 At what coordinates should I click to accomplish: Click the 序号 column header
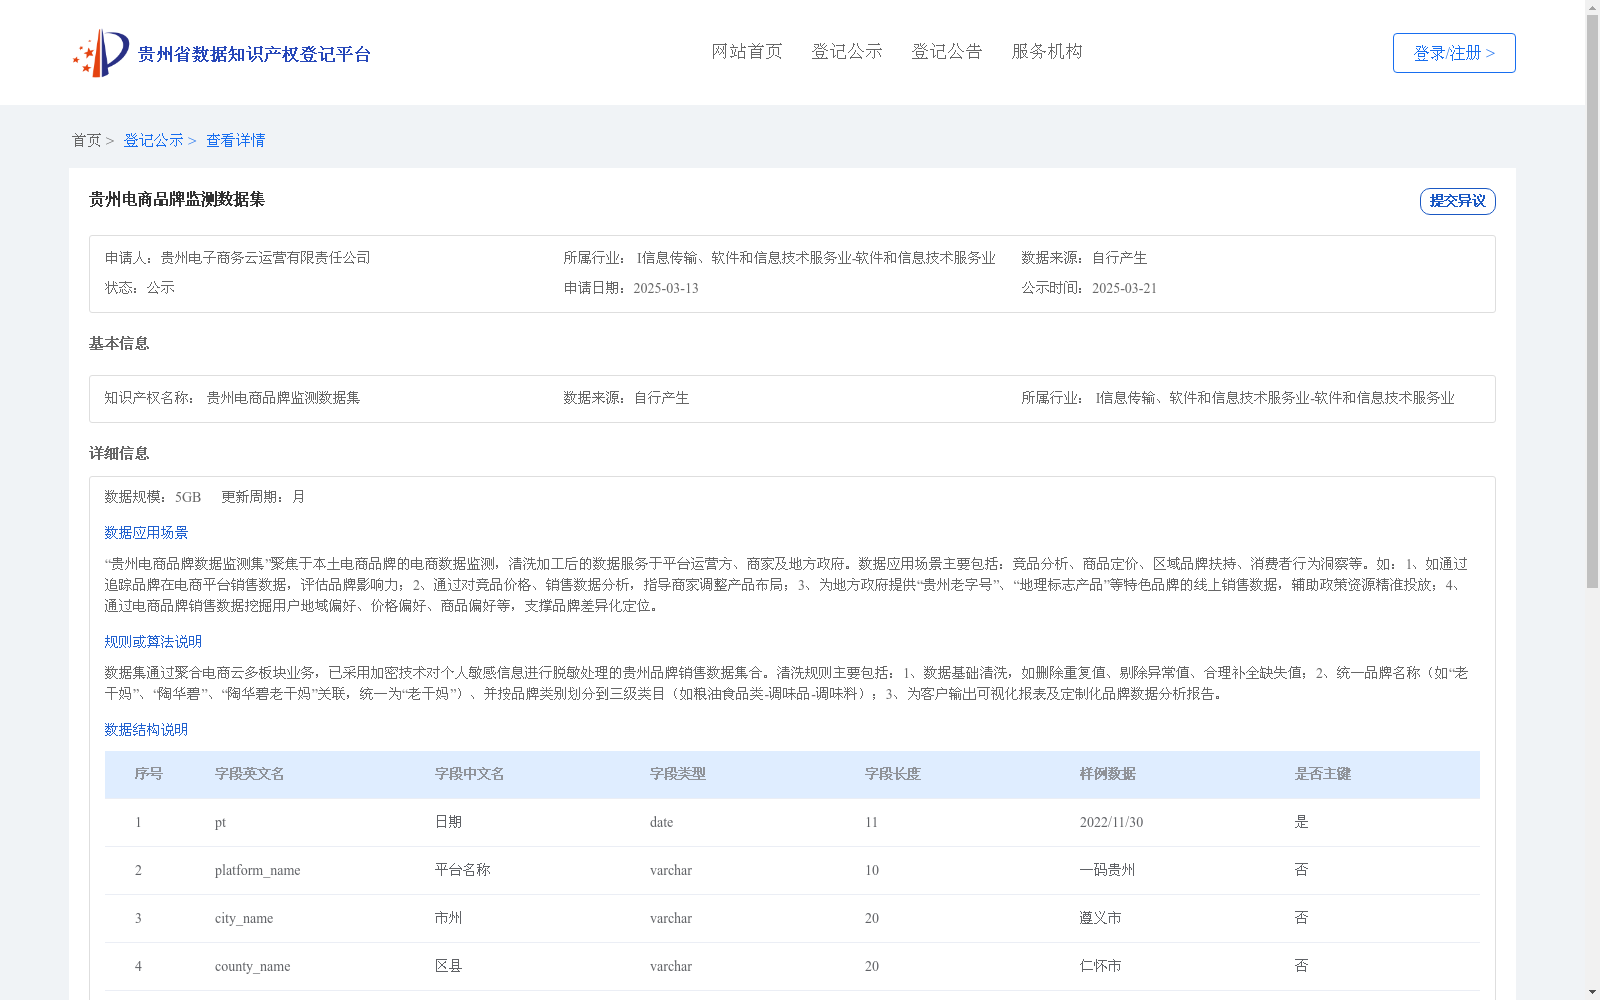[149, 774]
